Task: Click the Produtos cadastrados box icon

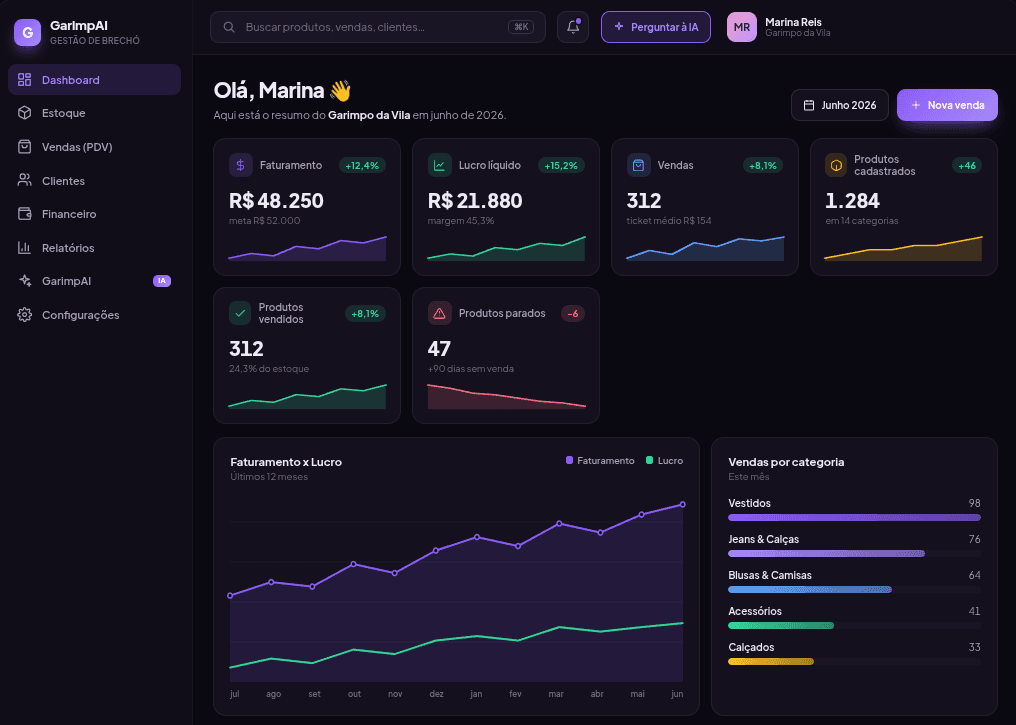Action: point(837,165)
